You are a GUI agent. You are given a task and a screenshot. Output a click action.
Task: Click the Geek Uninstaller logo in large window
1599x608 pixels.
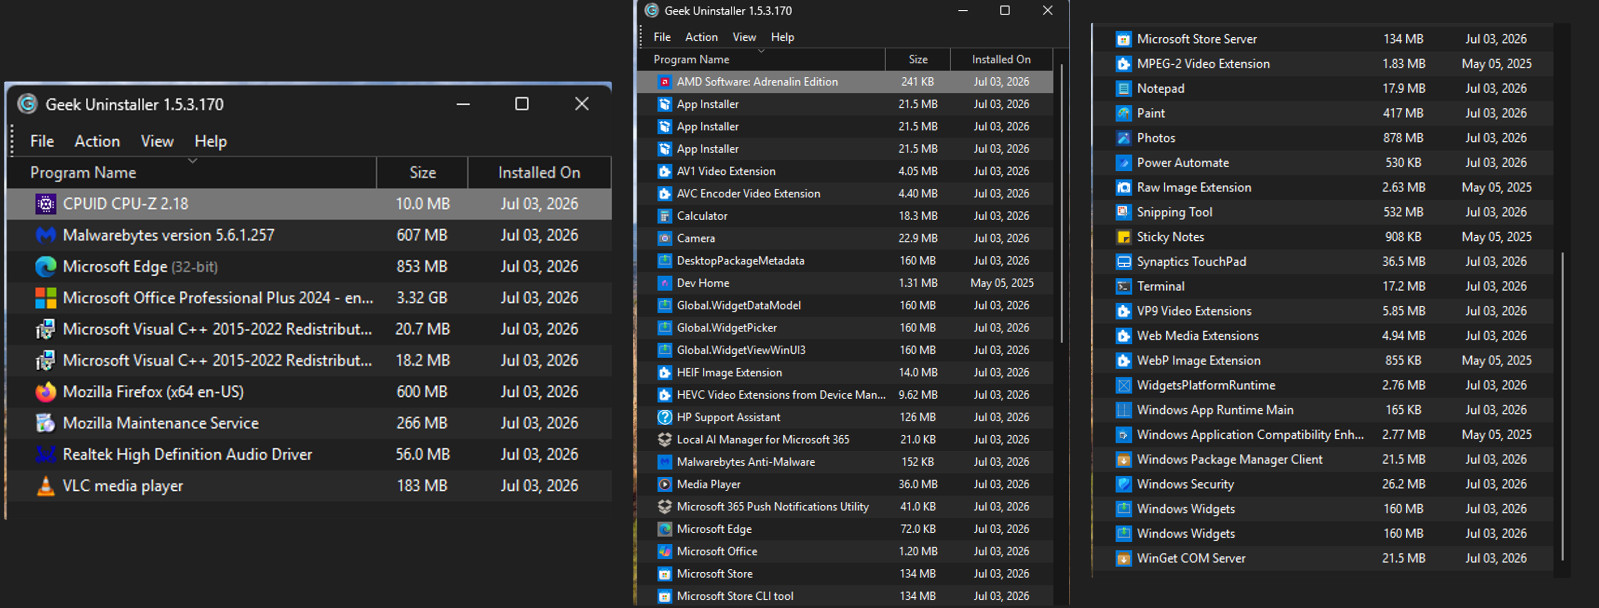(x=27, y=104)
